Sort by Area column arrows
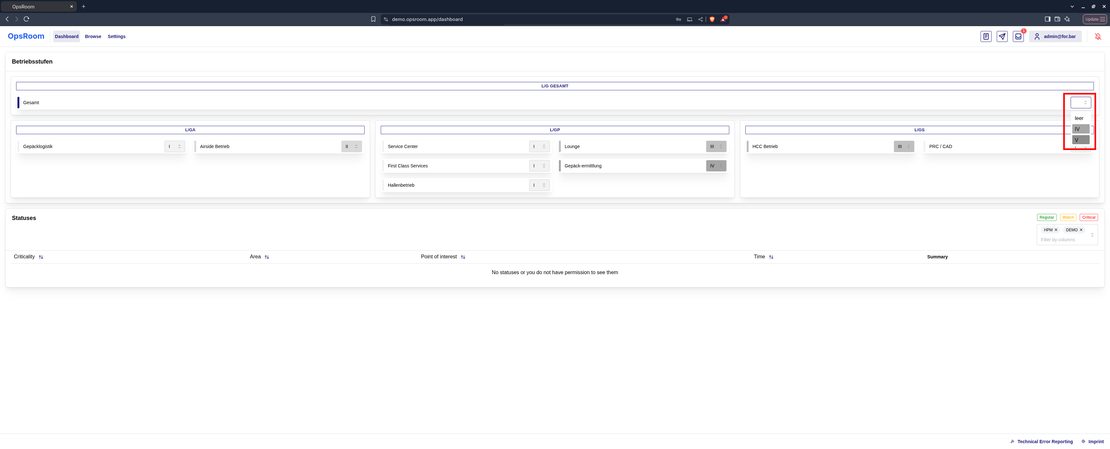This screenshot has width=1110, height=449. pos(267,257)
